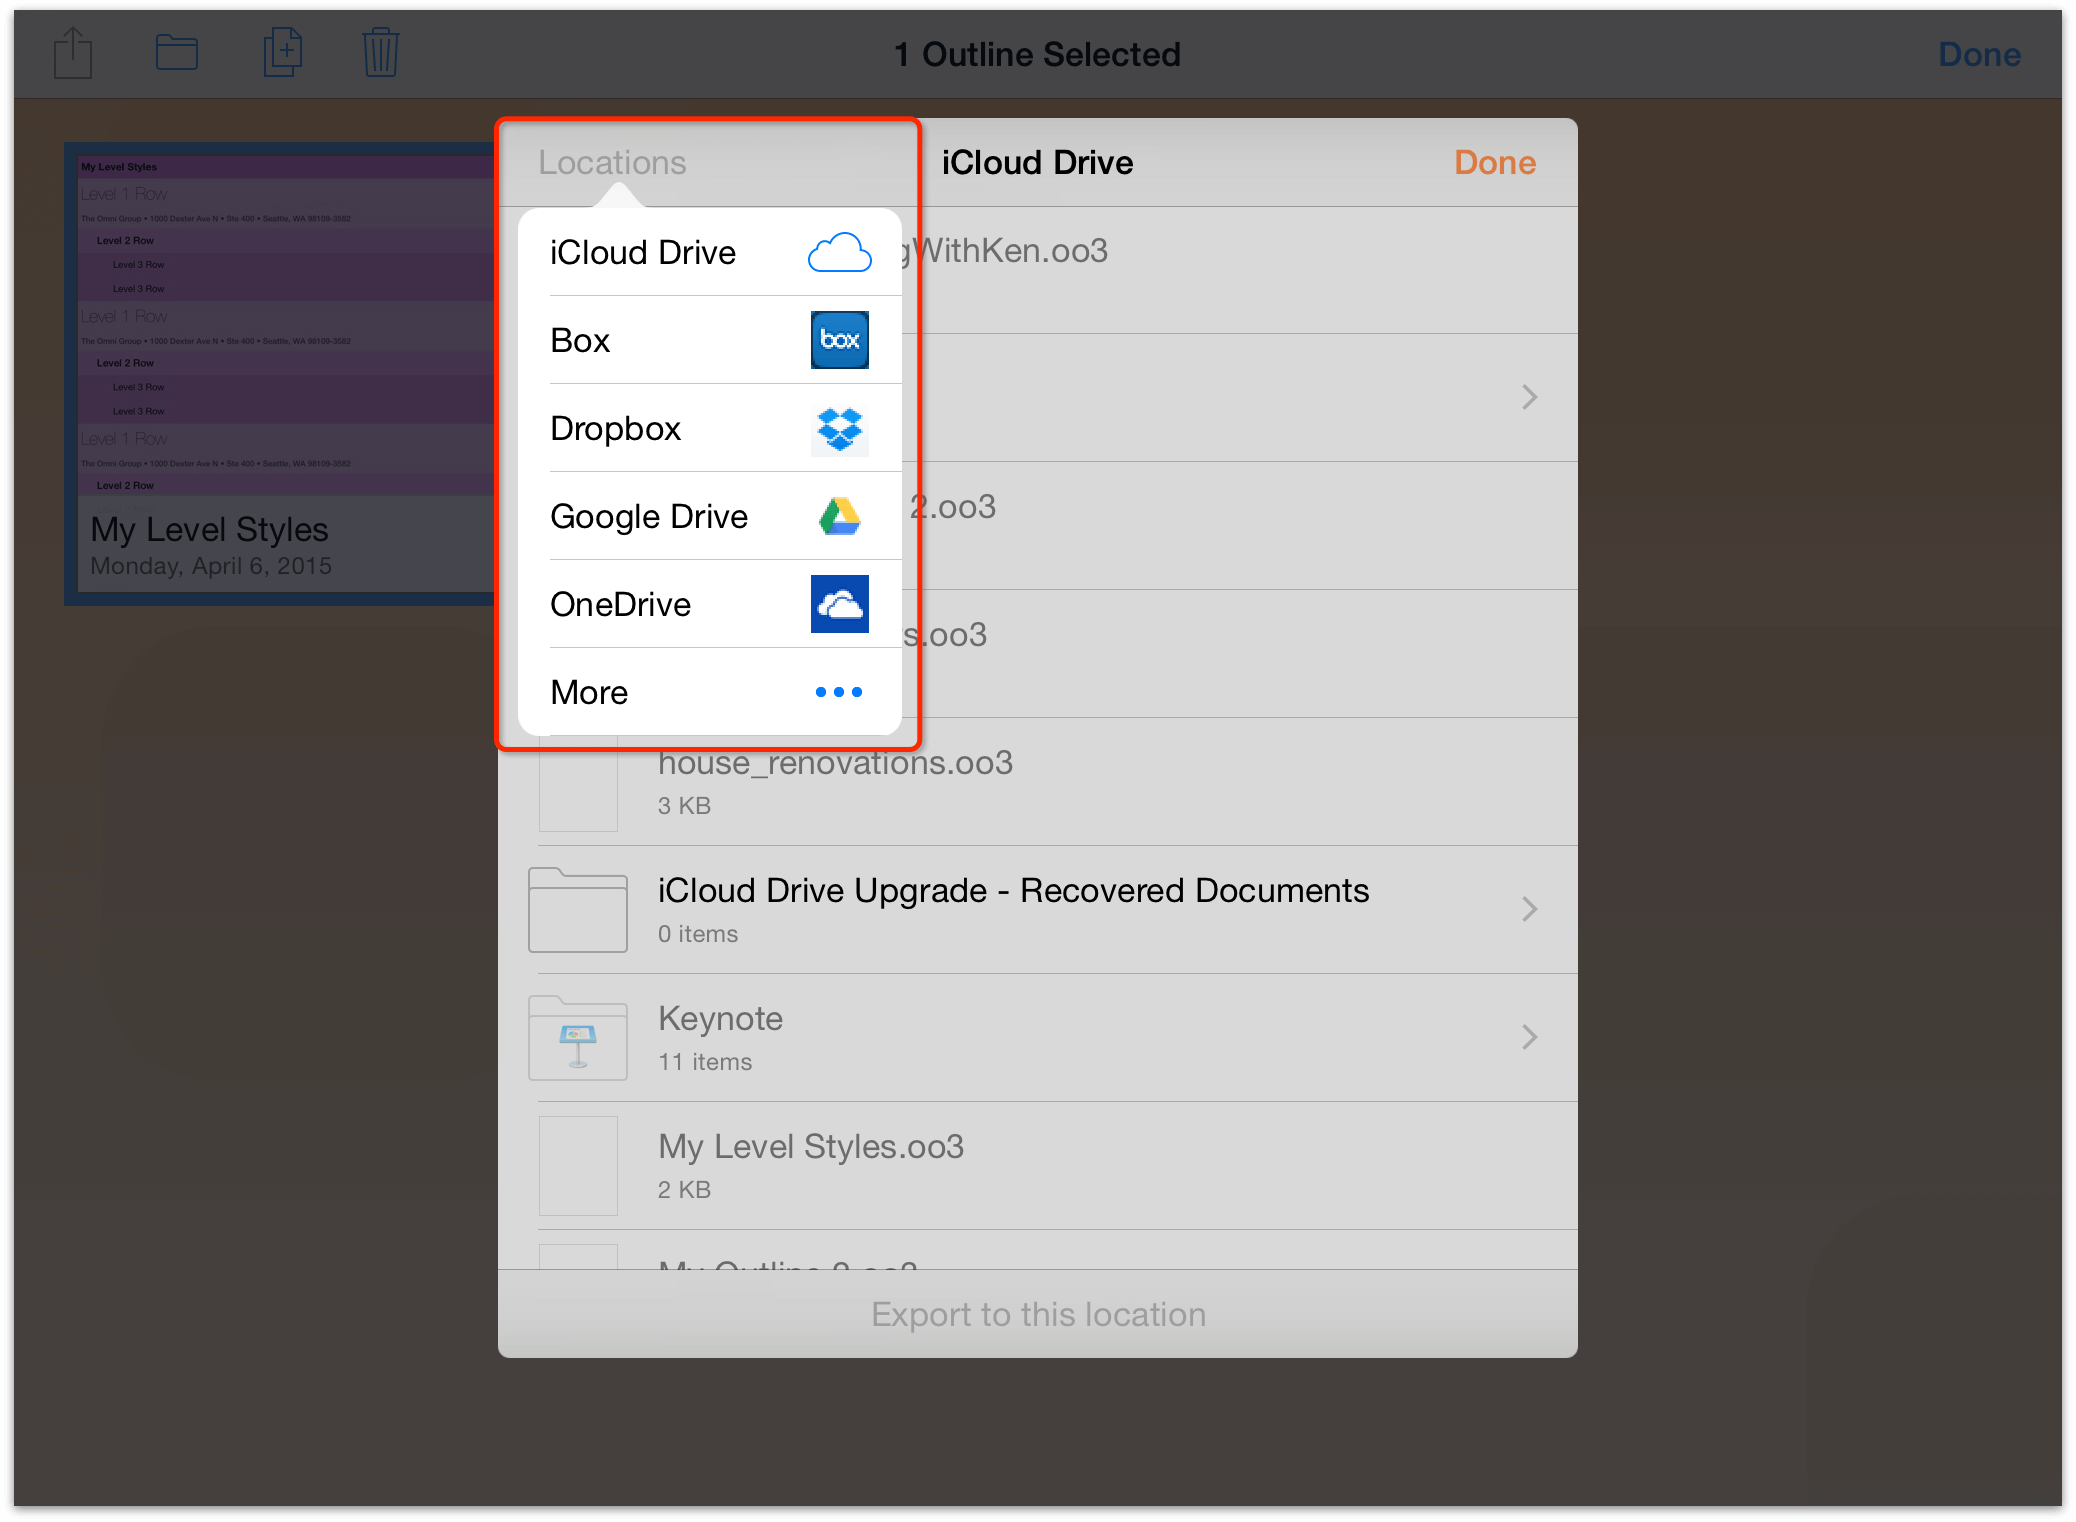The height and width of the screenshot is (1522, 2076).
Task: Open the Locations popover button
Action: pos(612,162)
